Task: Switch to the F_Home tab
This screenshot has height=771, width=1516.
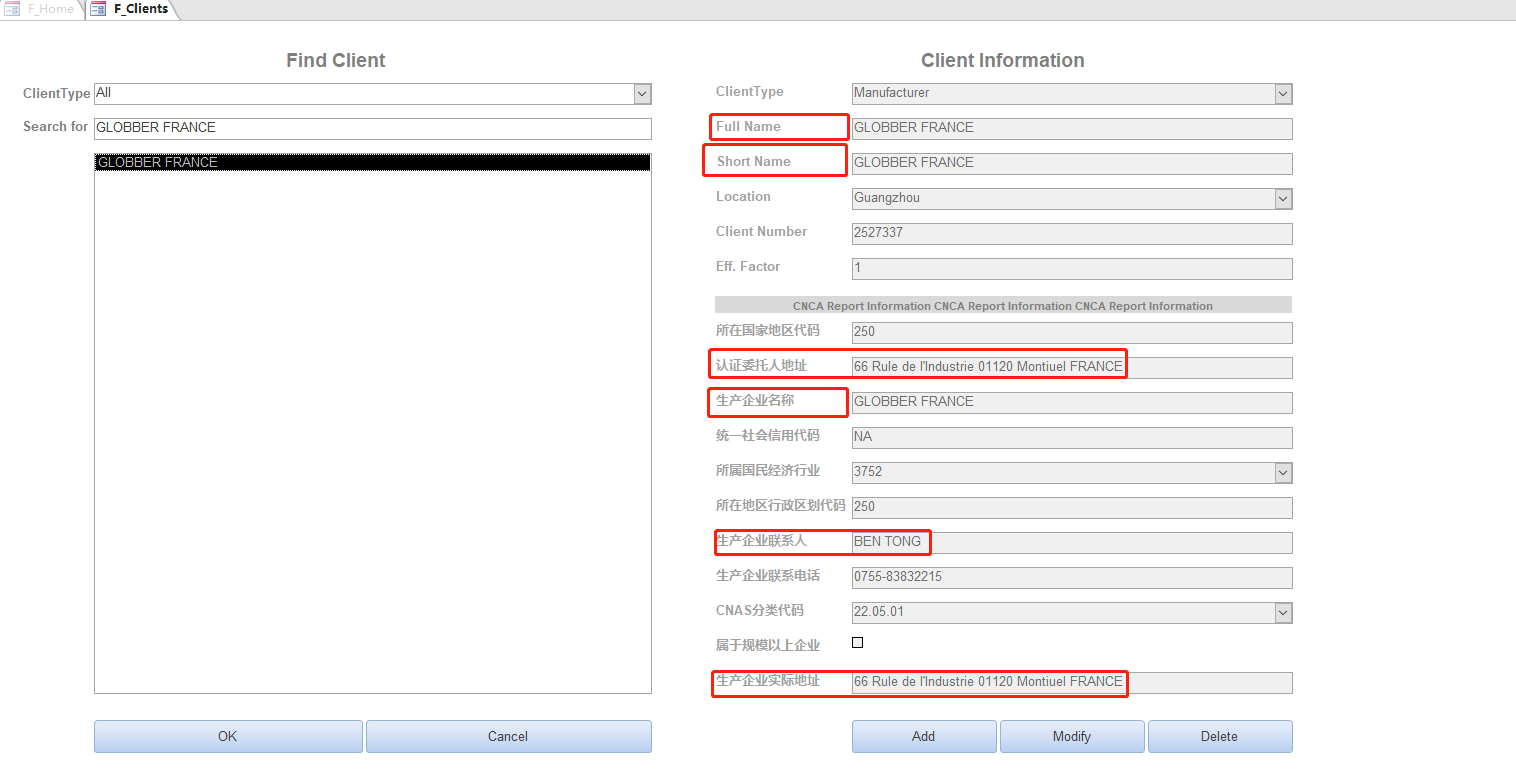Action: [x=50, y=9]
